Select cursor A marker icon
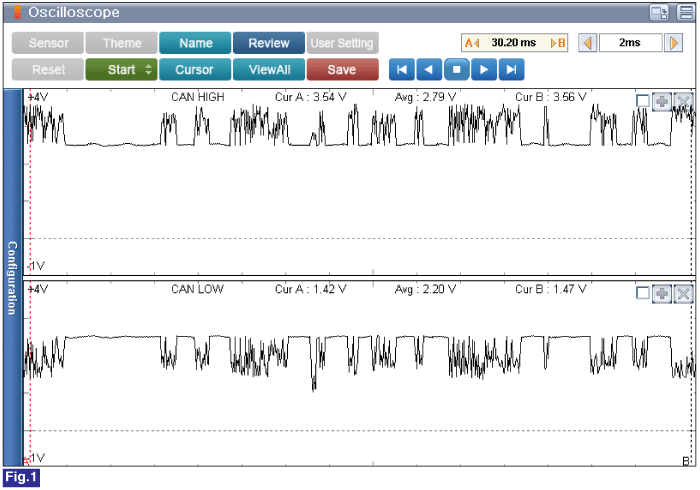The height and width of the screenshot is (490, 700). coord(471,43)
